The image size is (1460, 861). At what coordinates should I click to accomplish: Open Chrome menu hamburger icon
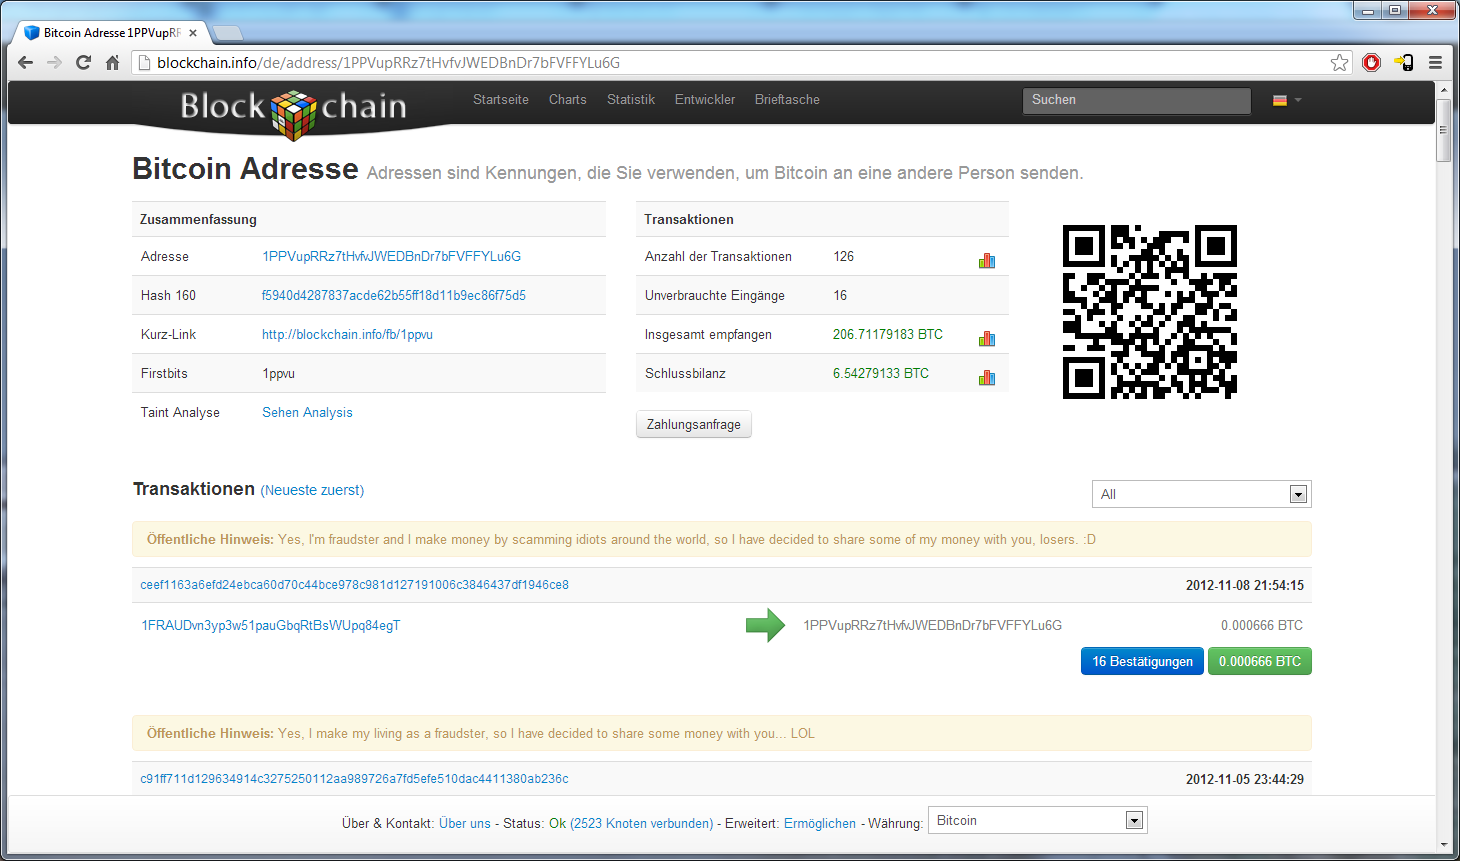(x=1435, y=62)
